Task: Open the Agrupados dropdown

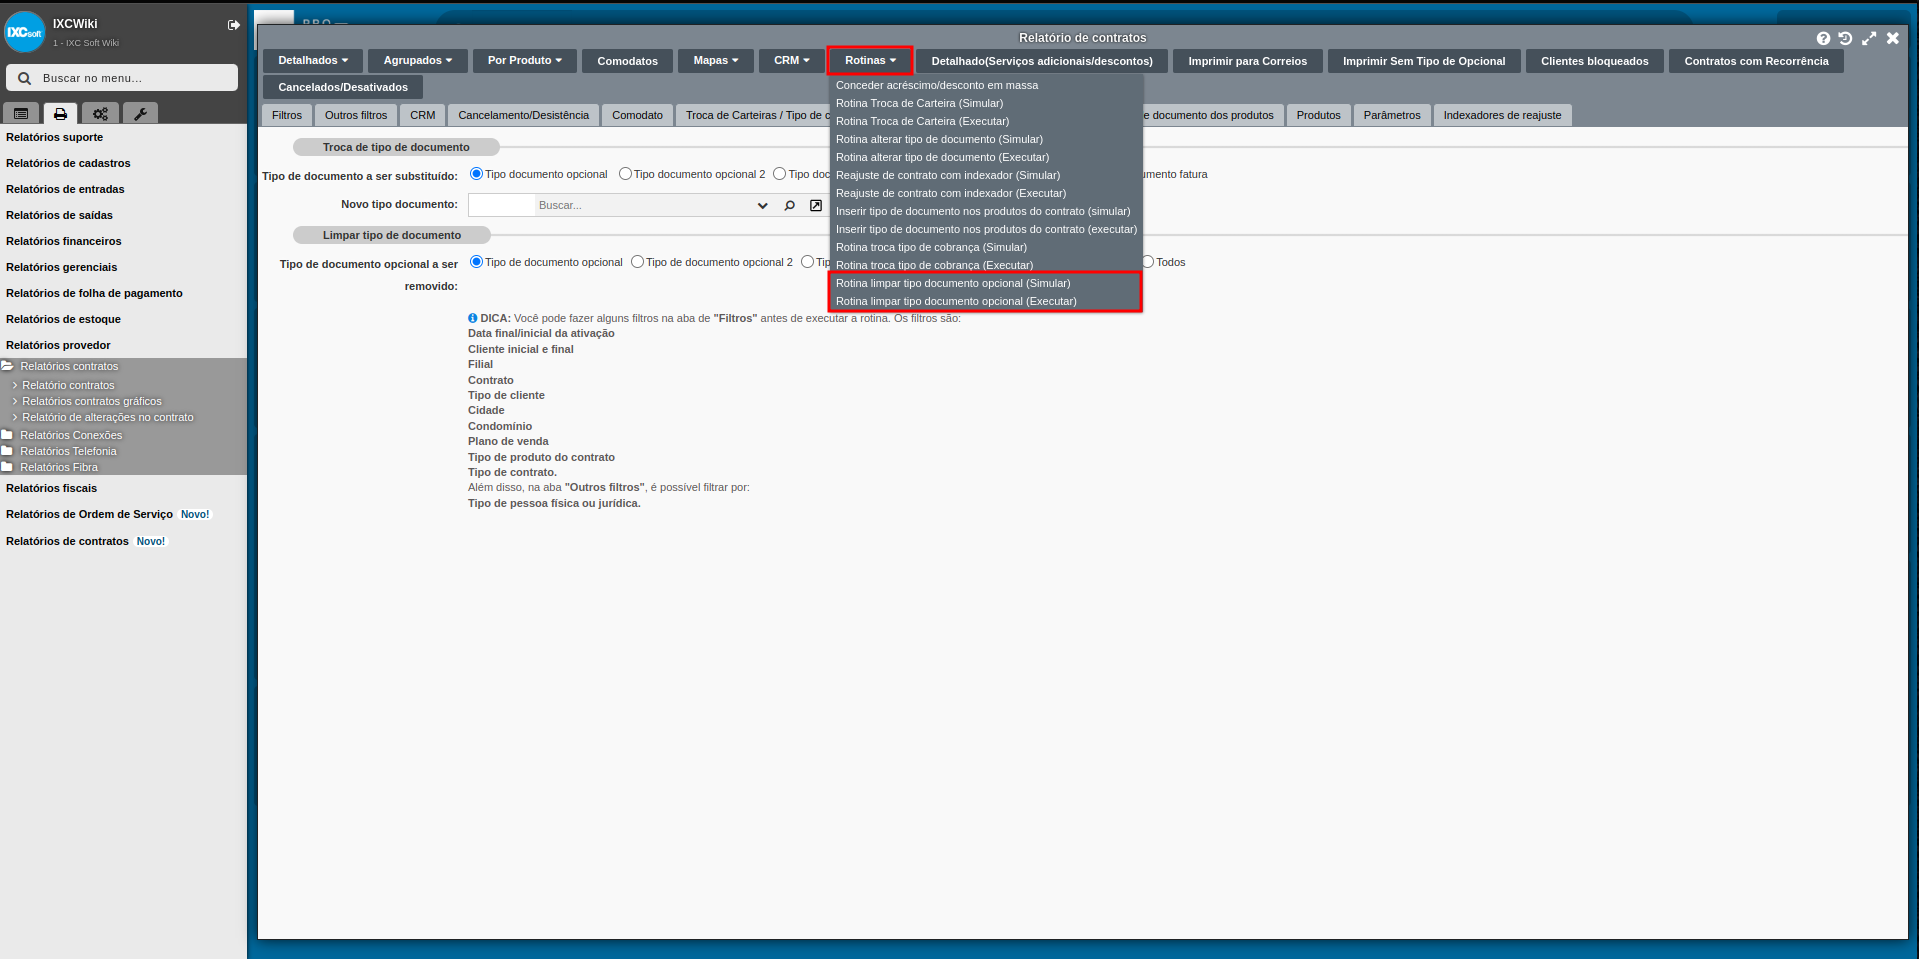Action: [418, 61]
